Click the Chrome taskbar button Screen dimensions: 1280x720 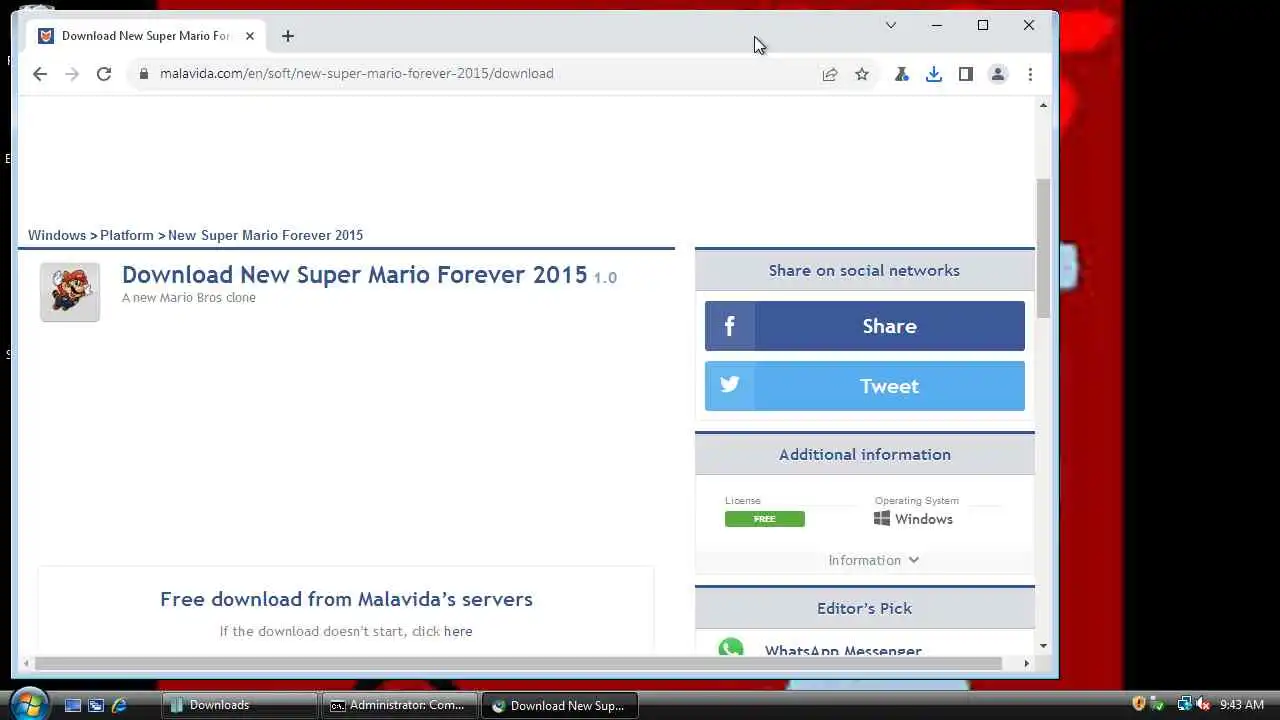[x=559, y=705]
